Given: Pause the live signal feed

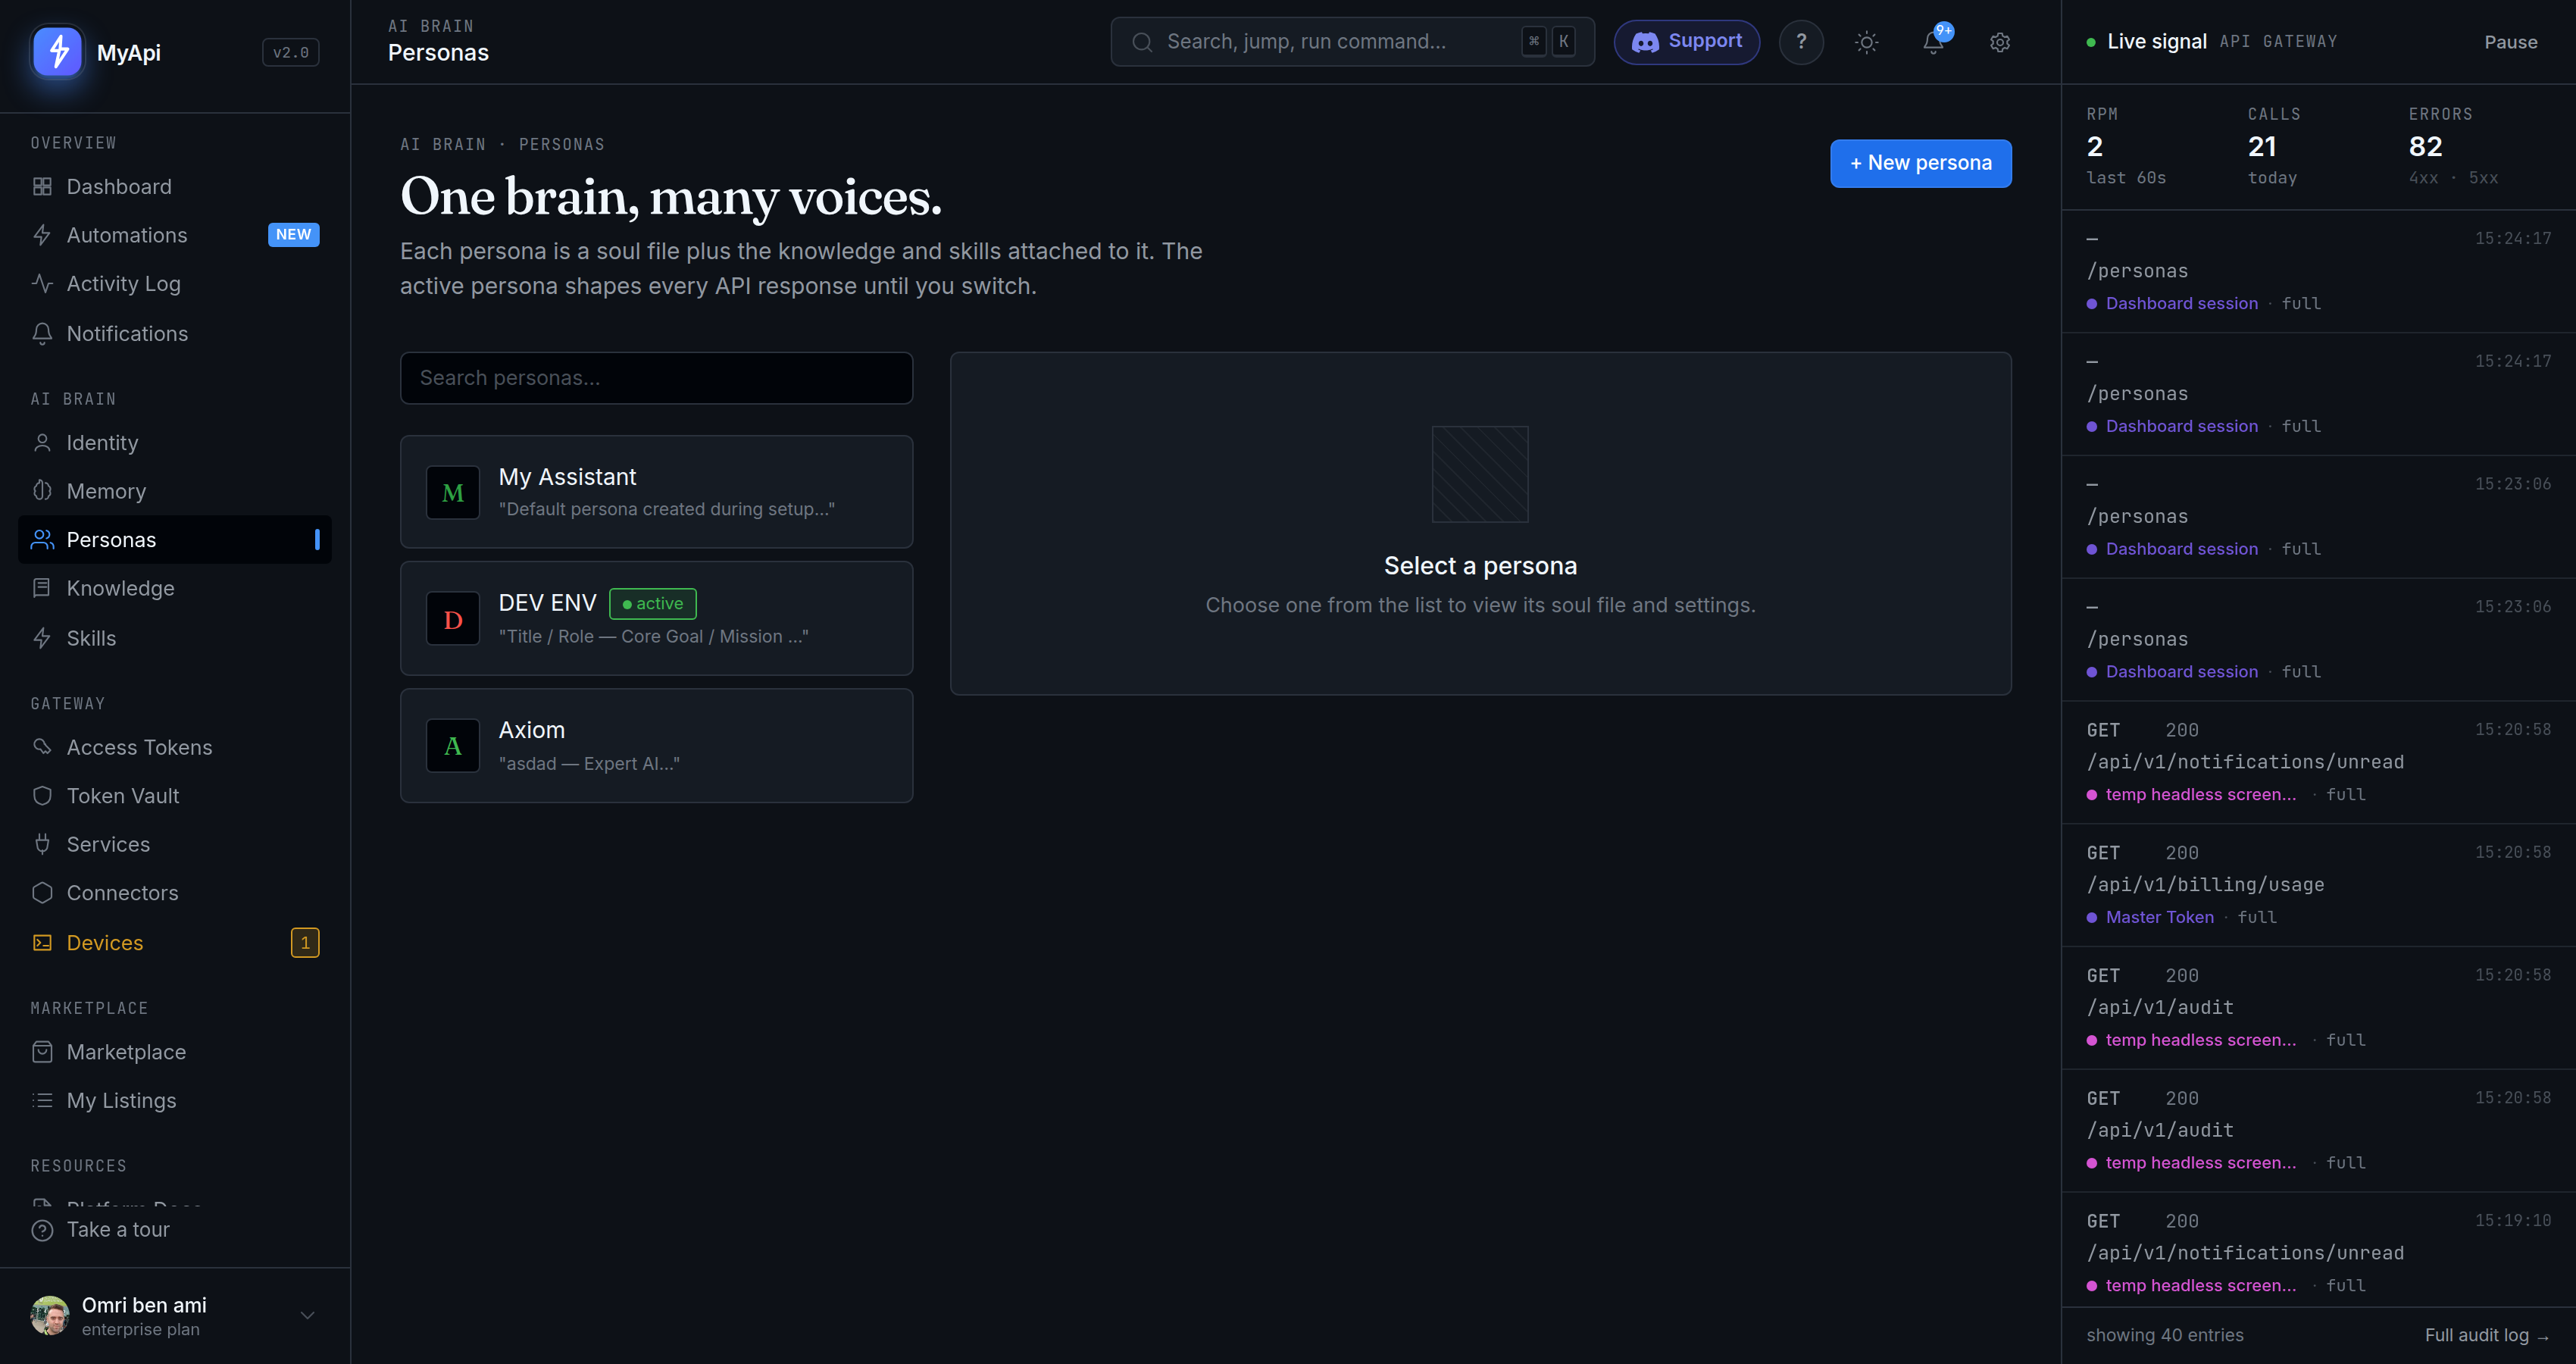Looking at the screenshot, I should click(x=2510, y=42).
